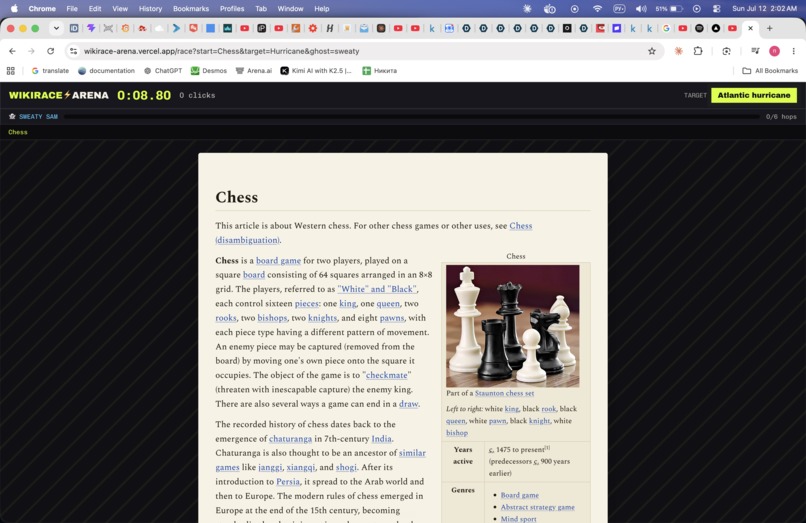806x523 pixels.
Task: Open the translate bookmark
Action: coord(50,70)
